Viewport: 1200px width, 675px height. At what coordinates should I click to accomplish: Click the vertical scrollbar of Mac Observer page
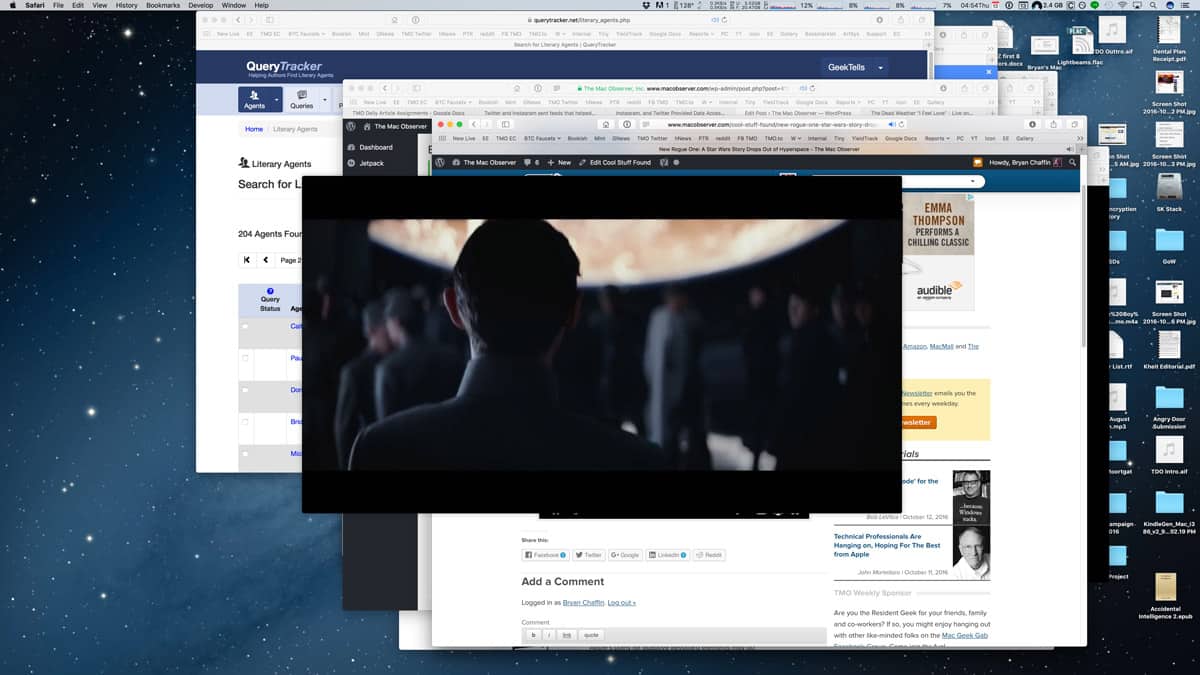1083,300
